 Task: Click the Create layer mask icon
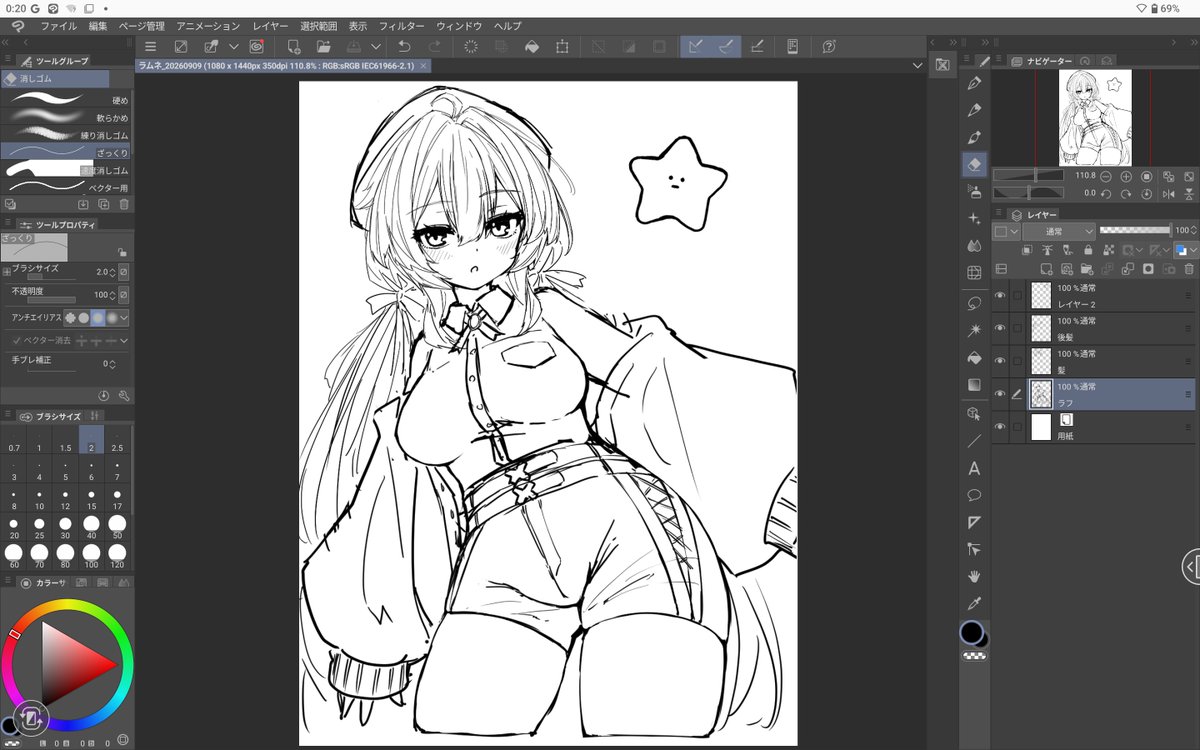coord(1148,269)
